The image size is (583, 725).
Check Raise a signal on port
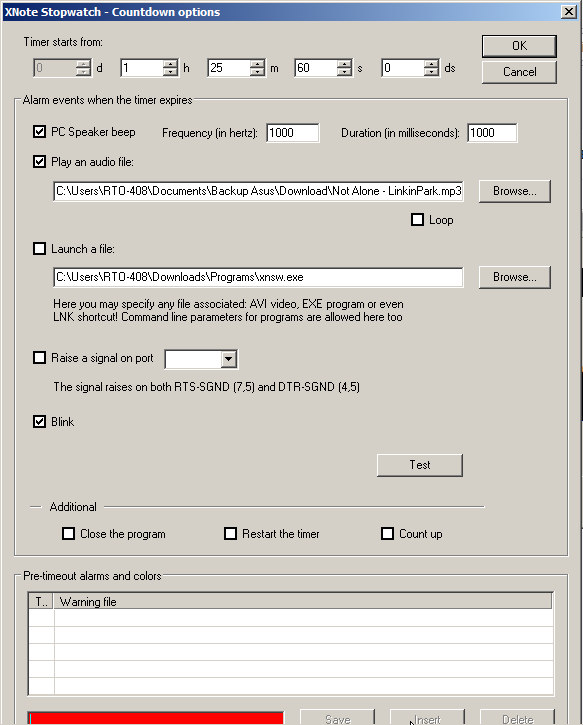[39, 358]
